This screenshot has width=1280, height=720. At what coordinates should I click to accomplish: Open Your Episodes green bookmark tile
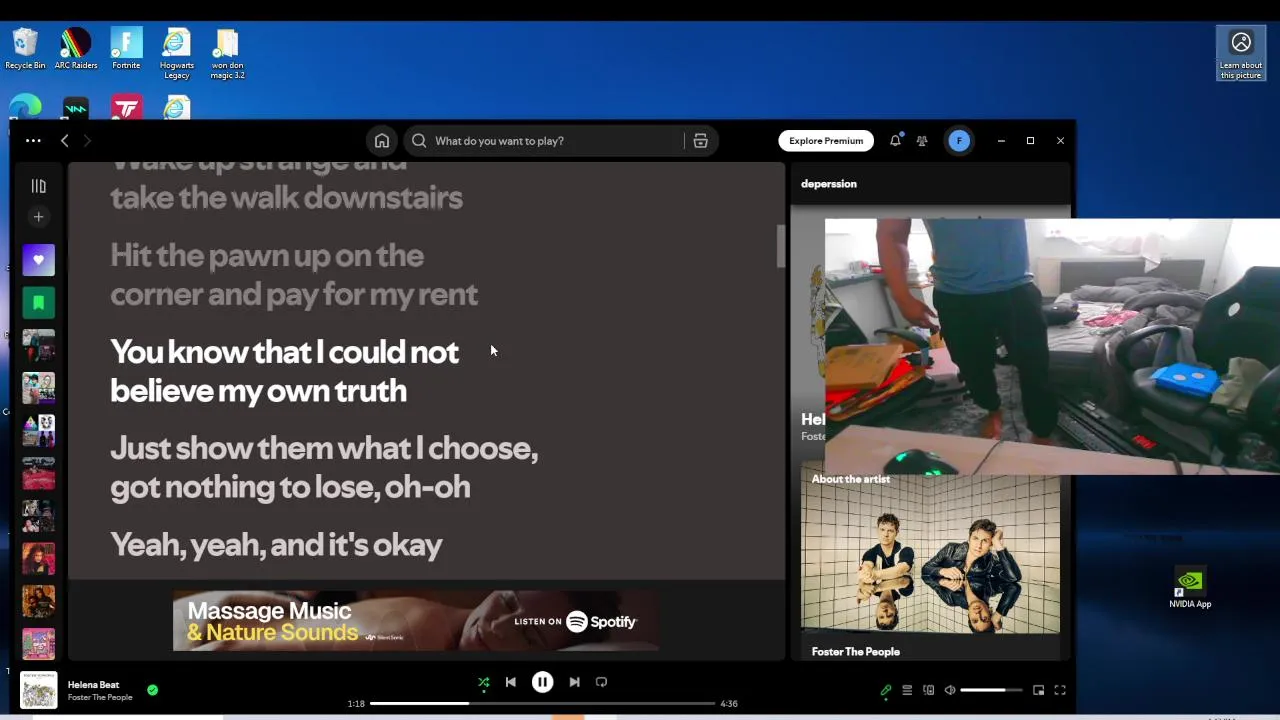pos(38,303)
